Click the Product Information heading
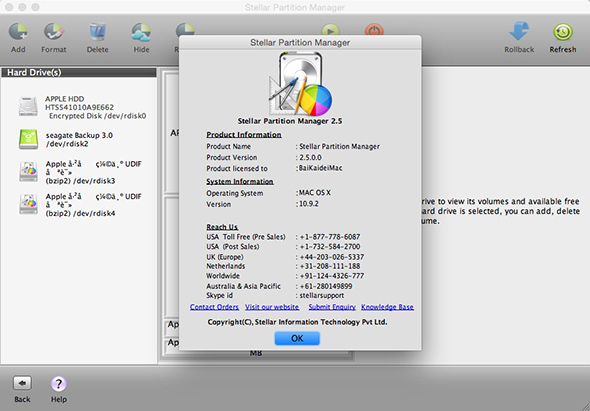This screenshot has width=590, height=411. coord(244,135)
